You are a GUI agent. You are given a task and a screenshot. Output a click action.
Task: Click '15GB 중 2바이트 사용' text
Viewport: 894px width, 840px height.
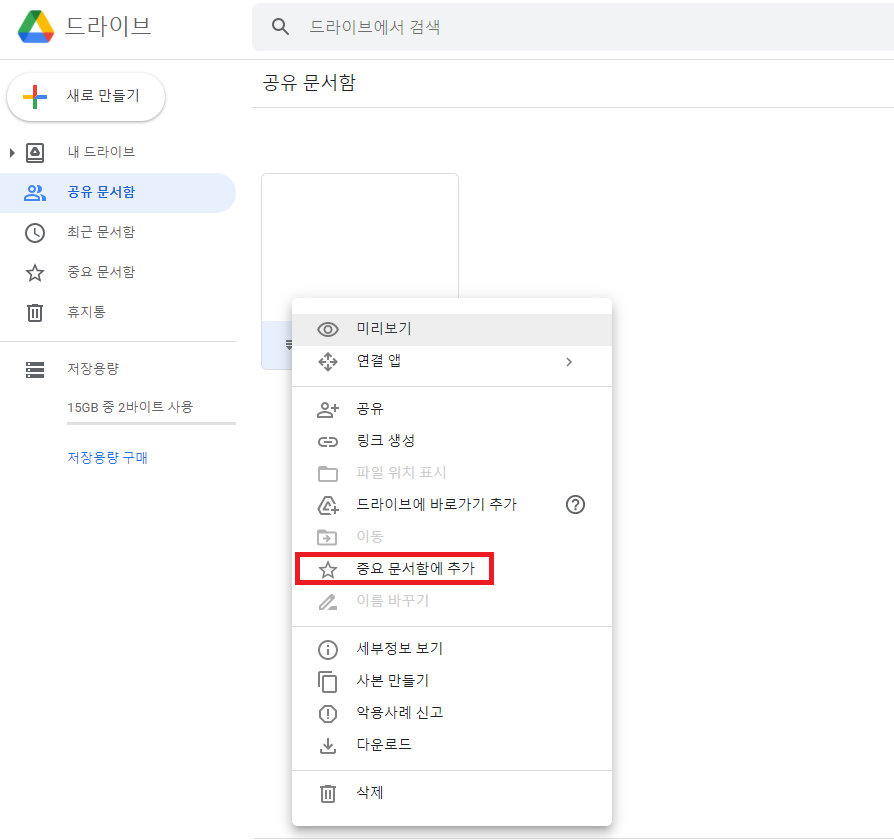point(130,407)
